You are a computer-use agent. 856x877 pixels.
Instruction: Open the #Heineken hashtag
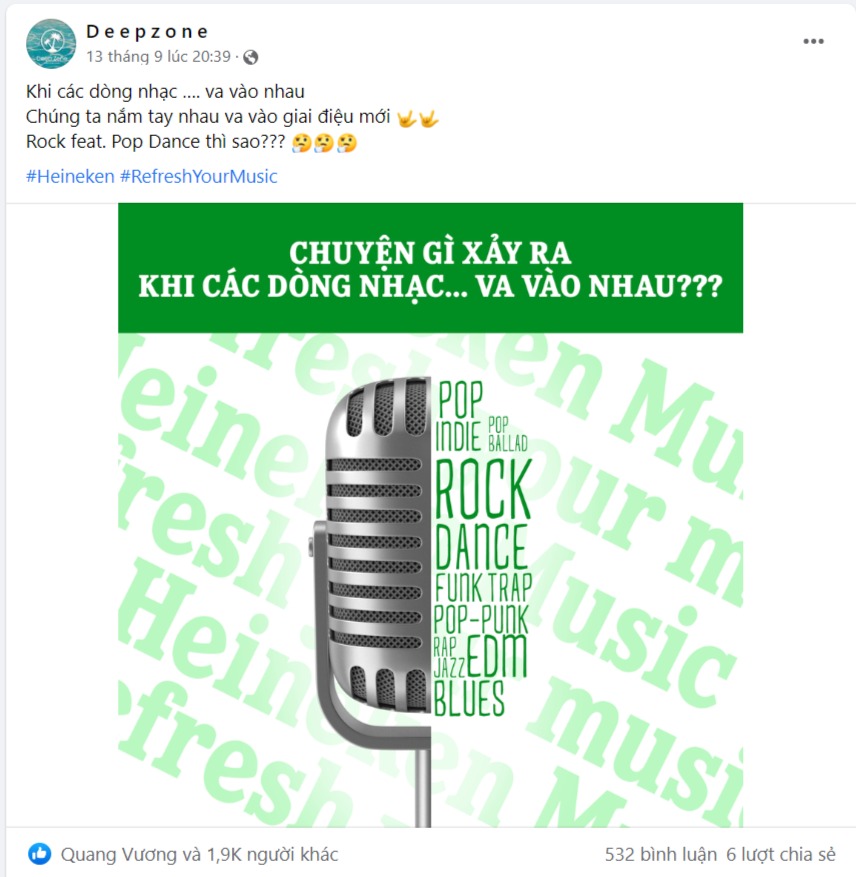(70, 176)
